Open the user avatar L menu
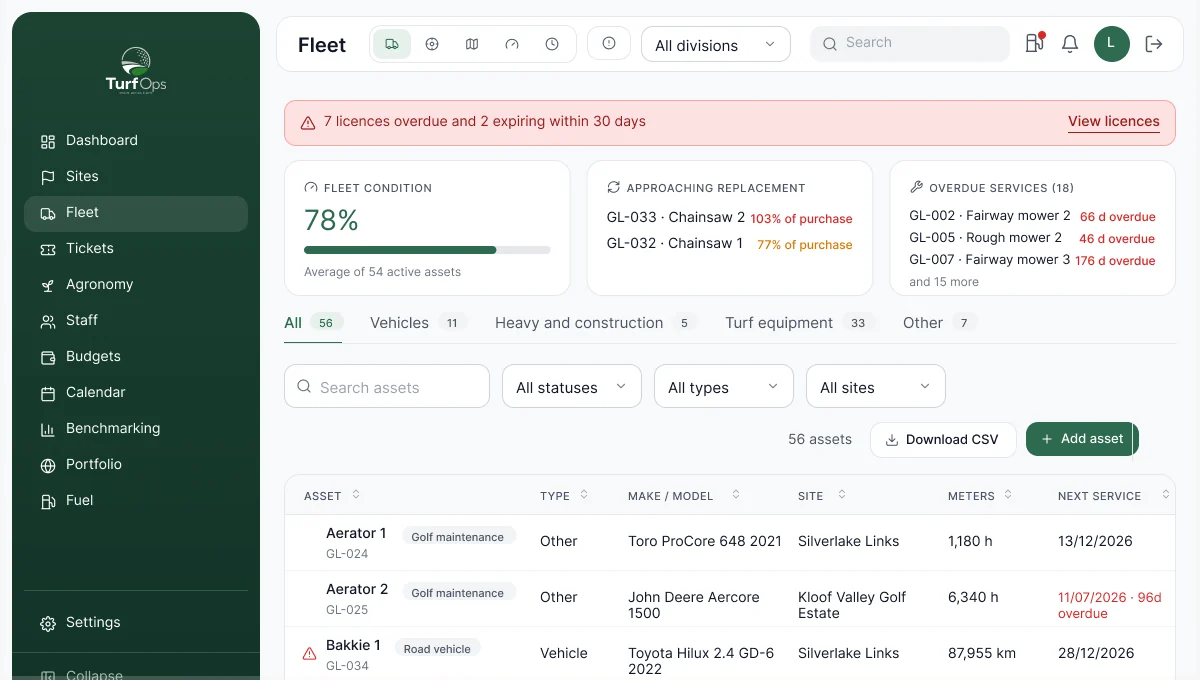Viewport: 1200px width, 680px height. click(1112, 44)
